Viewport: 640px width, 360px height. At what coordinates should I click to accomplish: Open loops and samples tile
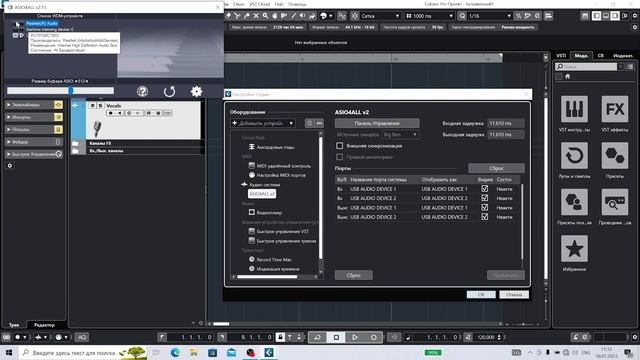[x=574, y=156]
